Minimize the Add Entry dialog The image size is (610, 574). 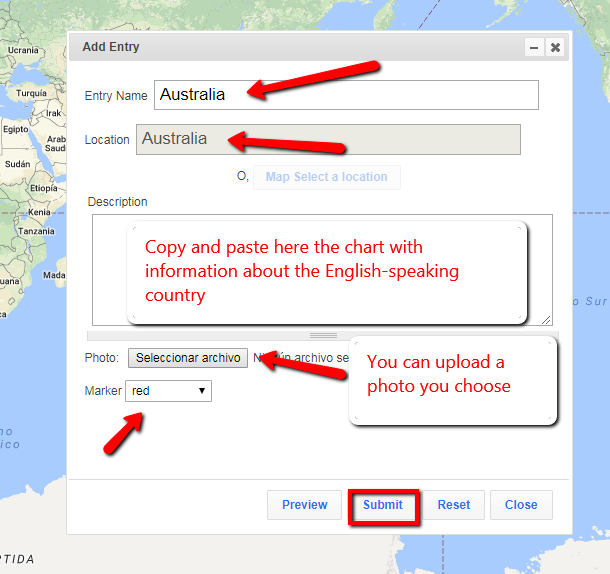[x=534, y=47]
